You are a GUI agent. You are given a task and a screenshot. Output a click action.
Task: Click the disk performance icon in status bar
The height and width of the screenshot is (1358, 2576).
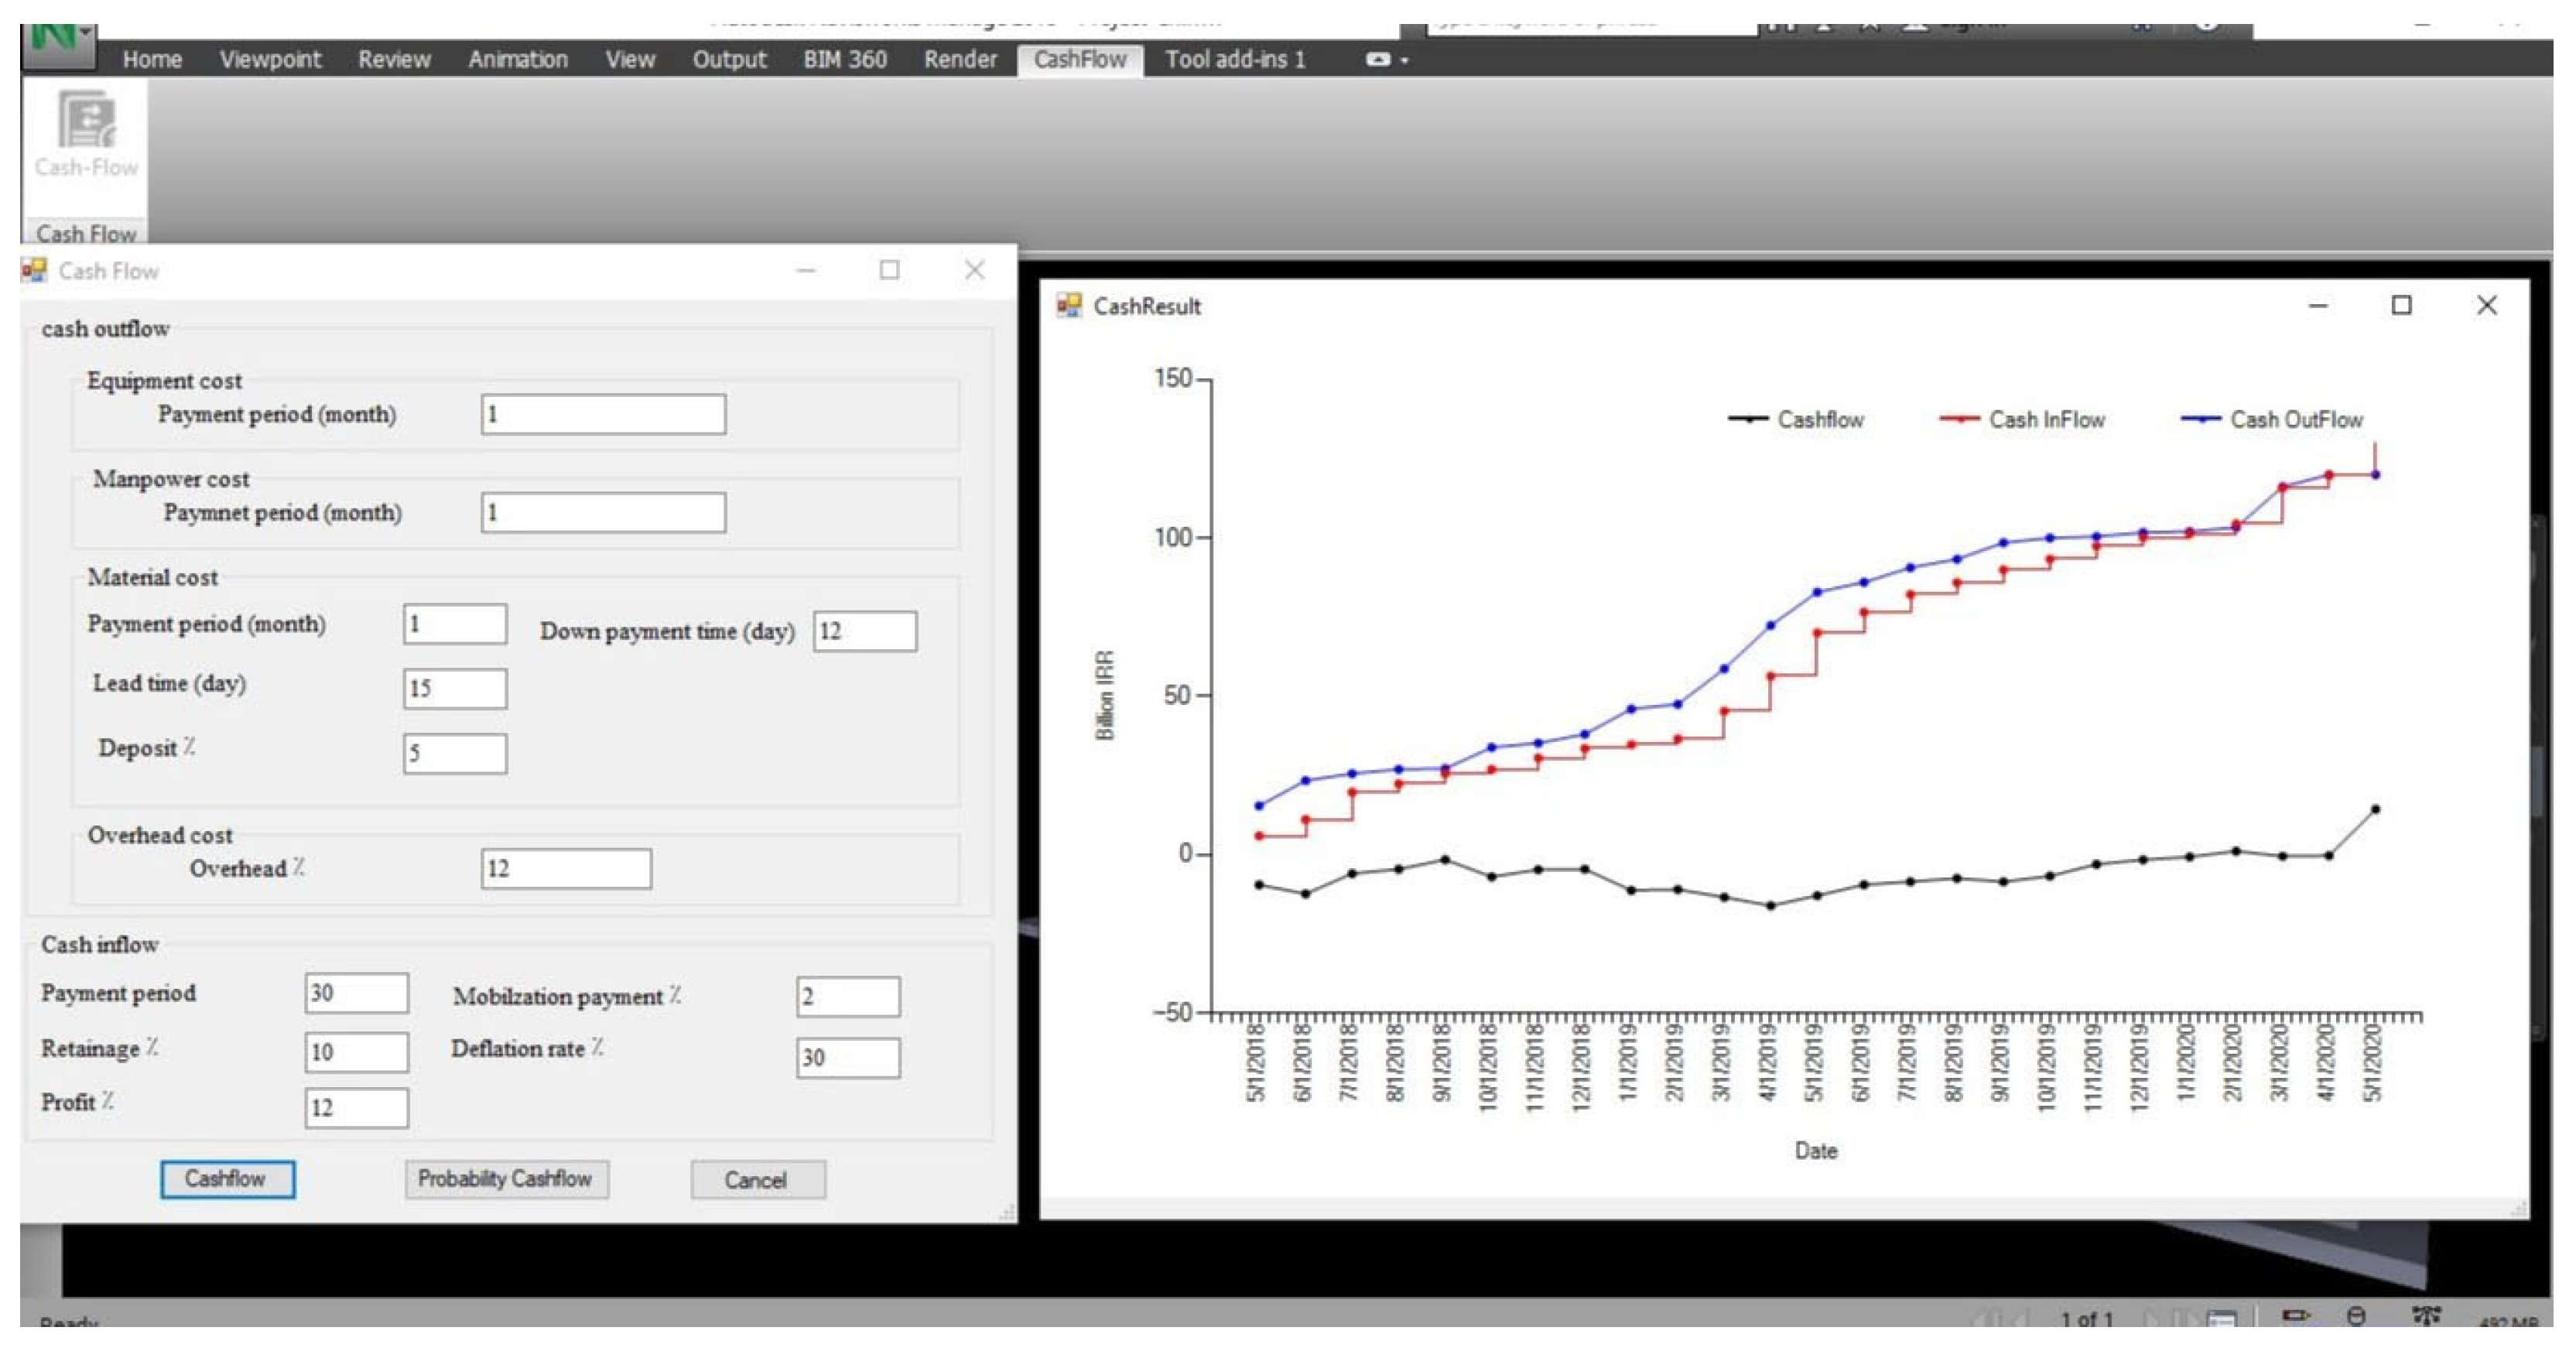pyautogui.click(x=2356, y=1318)
